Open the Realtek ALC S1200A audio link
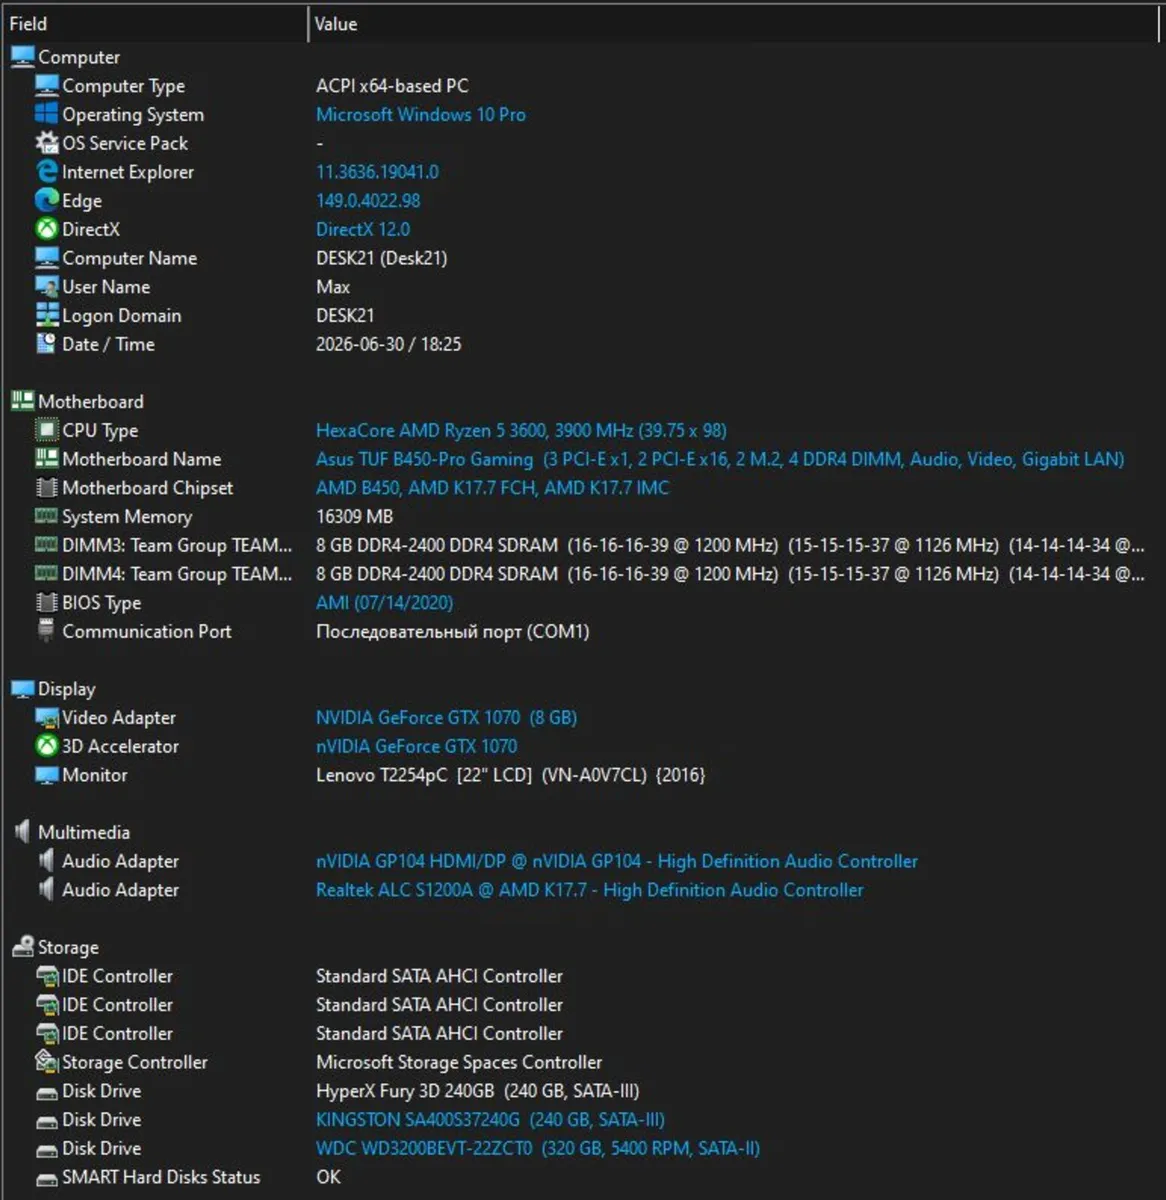Viewport: 1166px width, 1200px height. [590, 890]
